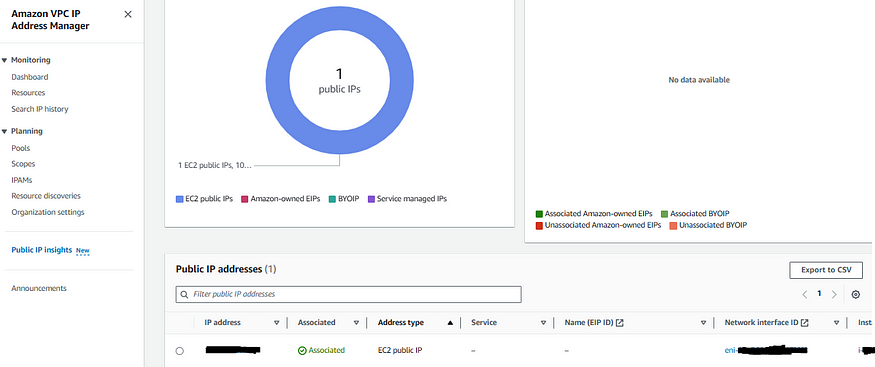875x367 pixels.
Task: Toggle BYOIP legend swatch
Action: coord(332,199)
